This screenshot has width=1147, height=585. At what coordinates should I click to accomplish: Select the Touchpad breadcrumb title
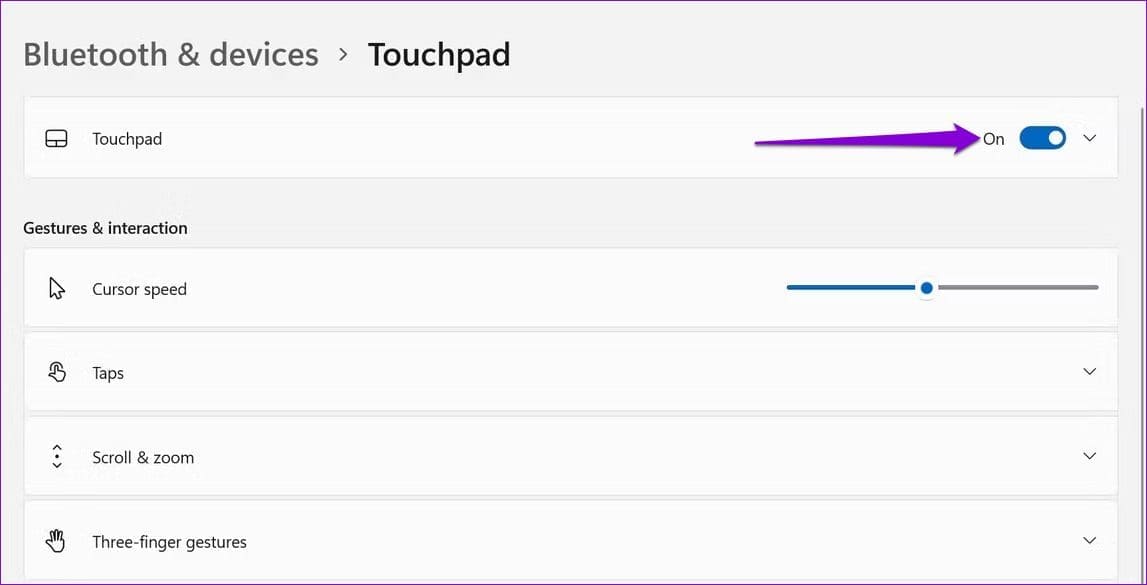439,54
